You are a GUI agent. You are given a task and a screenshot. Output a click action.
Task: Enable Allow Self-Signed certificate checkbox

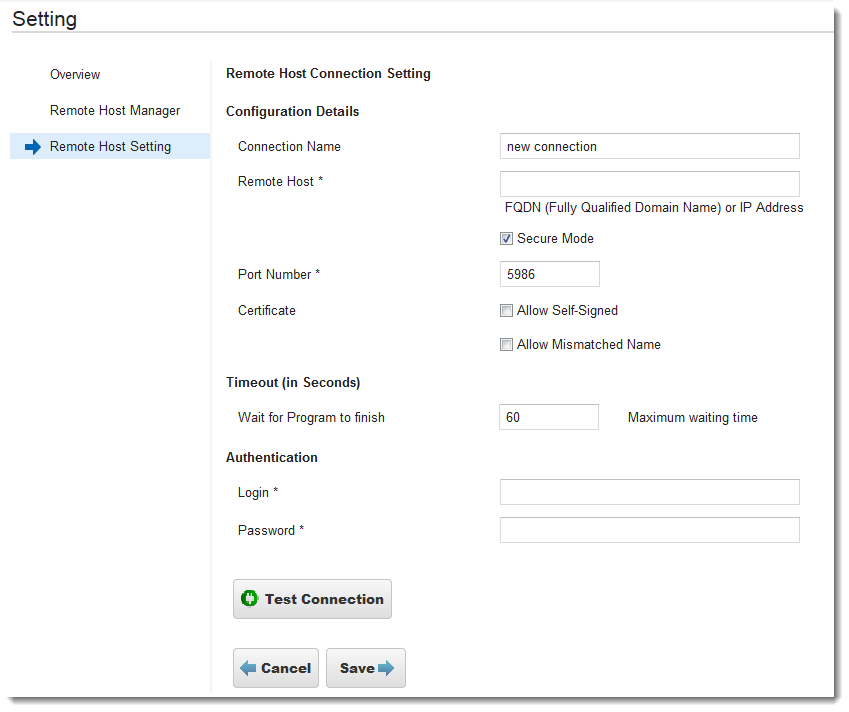(506, 310)
